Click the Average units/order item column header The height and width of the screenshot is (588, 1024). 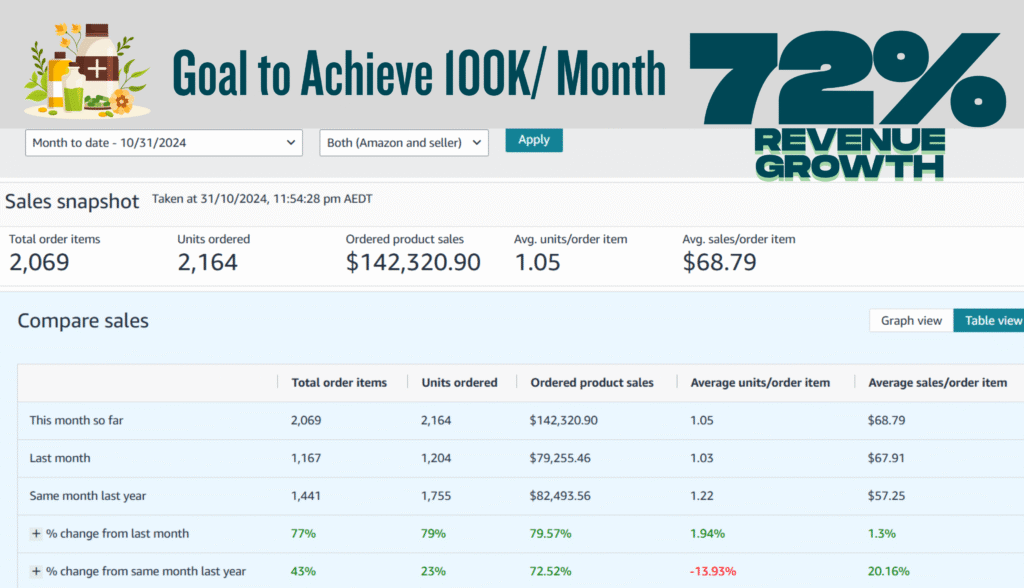click(x=759, y=383)
